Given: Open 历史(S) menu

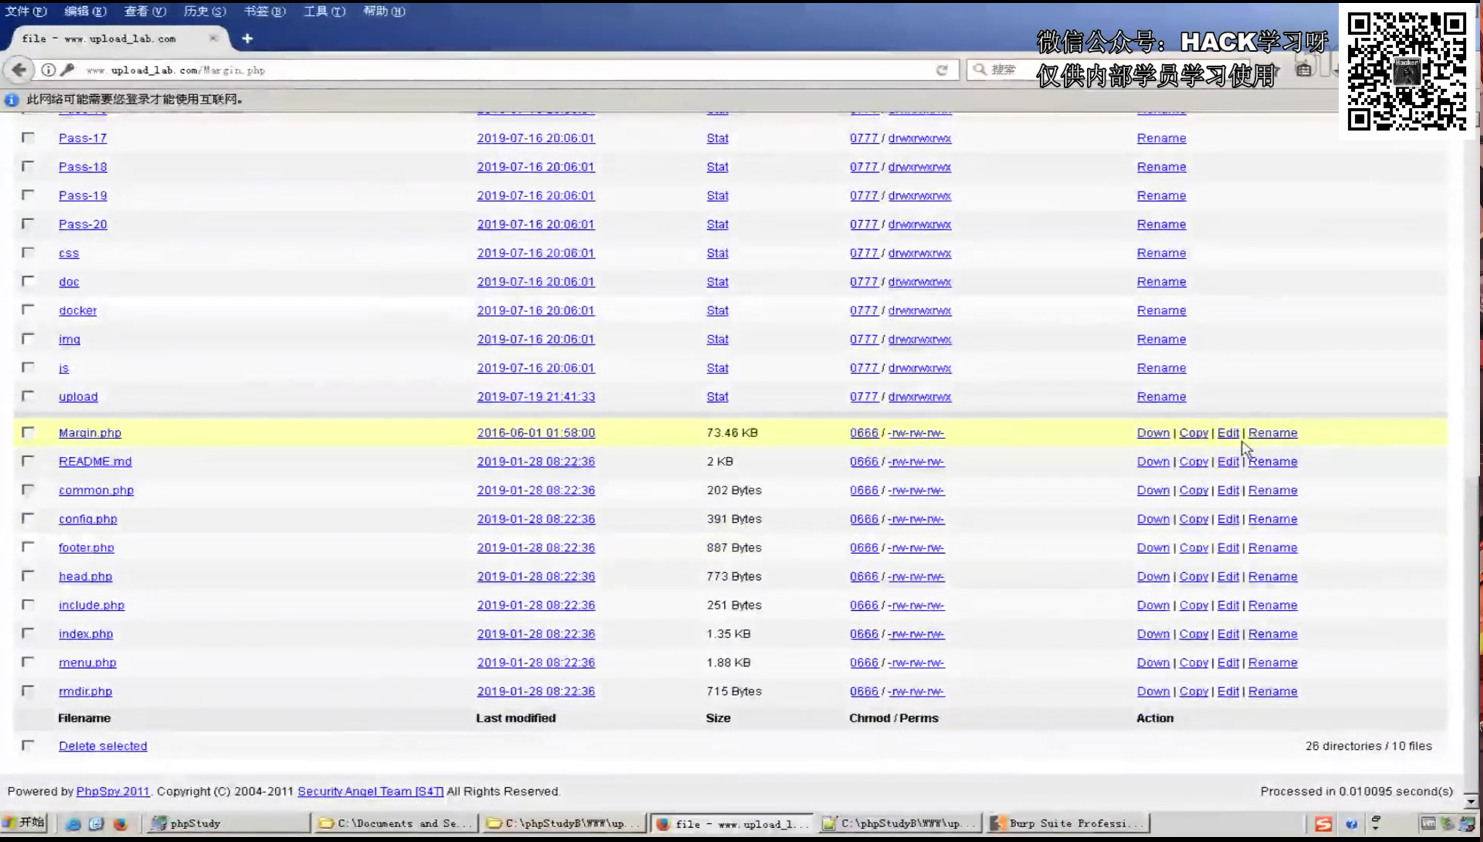Looking at the screenshot, I should pos(204,11).
